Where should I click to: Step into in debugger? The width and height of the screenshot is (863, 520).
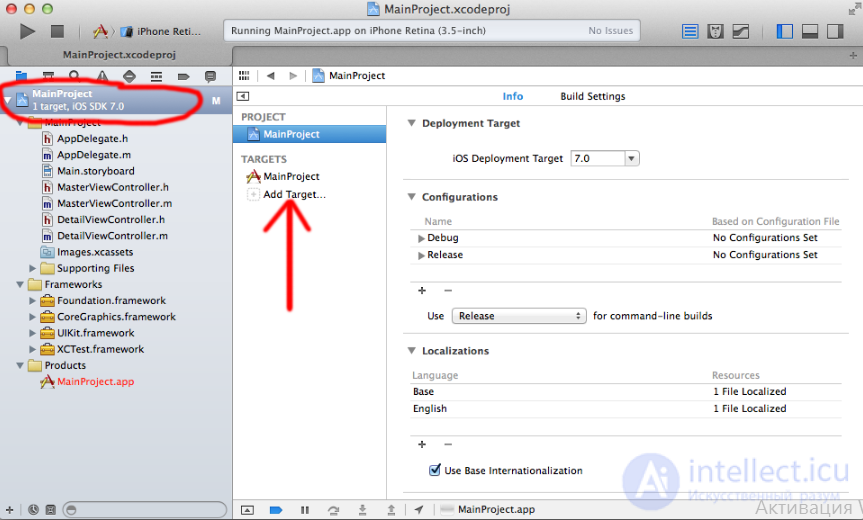(x=362, y=510)
